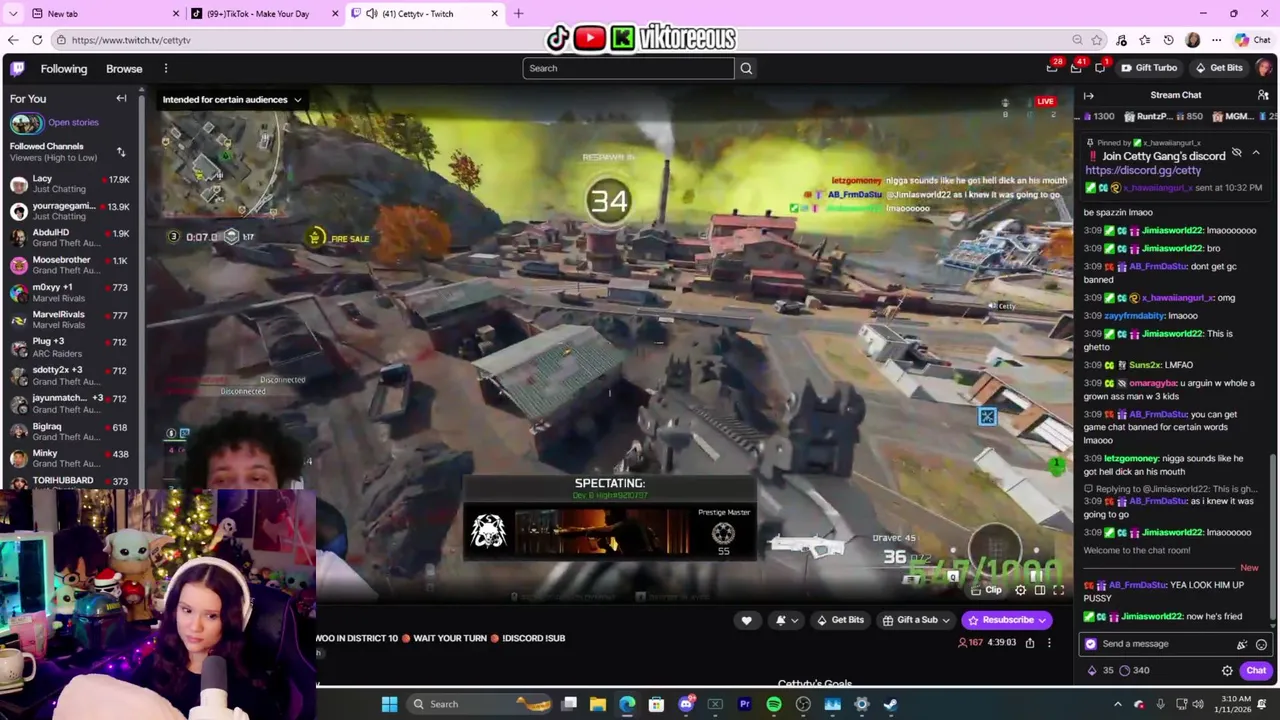The image size is (1280, 720).
Task: Open emote picker in chat box
Action: [1261, 645]
